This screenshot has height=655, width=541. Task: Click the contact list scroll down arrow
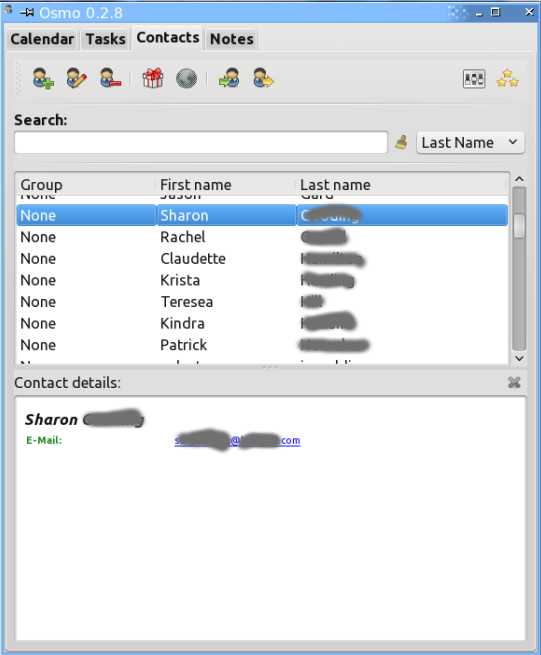519,358
